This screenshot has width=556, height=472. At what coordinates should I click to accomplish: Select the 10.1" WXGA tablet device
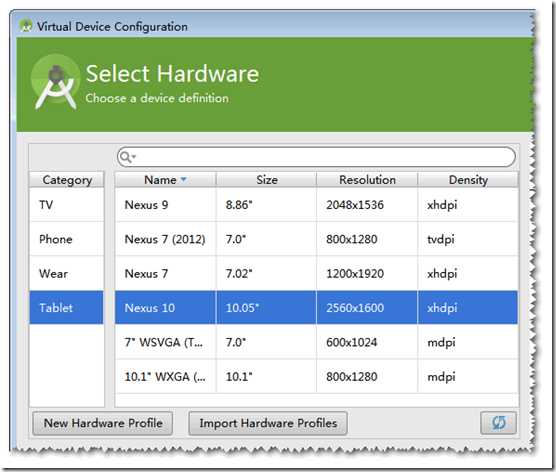(x=317, y=376)
